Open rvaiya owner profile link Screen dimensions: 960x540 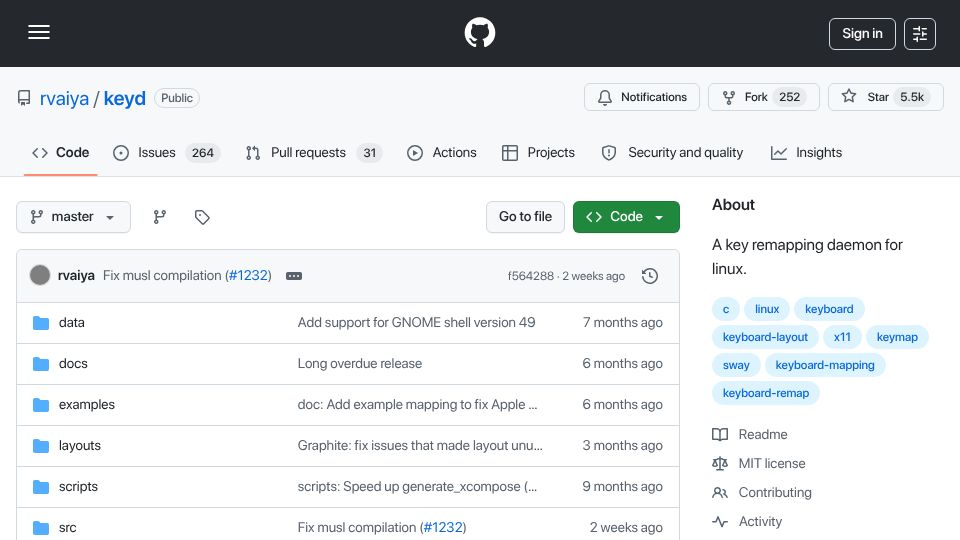click(x=64, y=98)
